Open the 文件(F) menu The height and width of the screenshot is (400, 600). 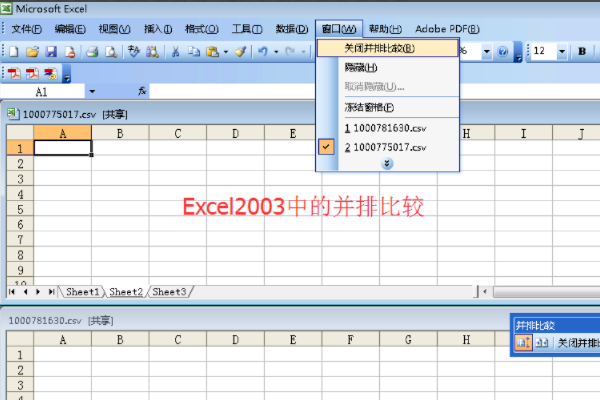[26, 29]
